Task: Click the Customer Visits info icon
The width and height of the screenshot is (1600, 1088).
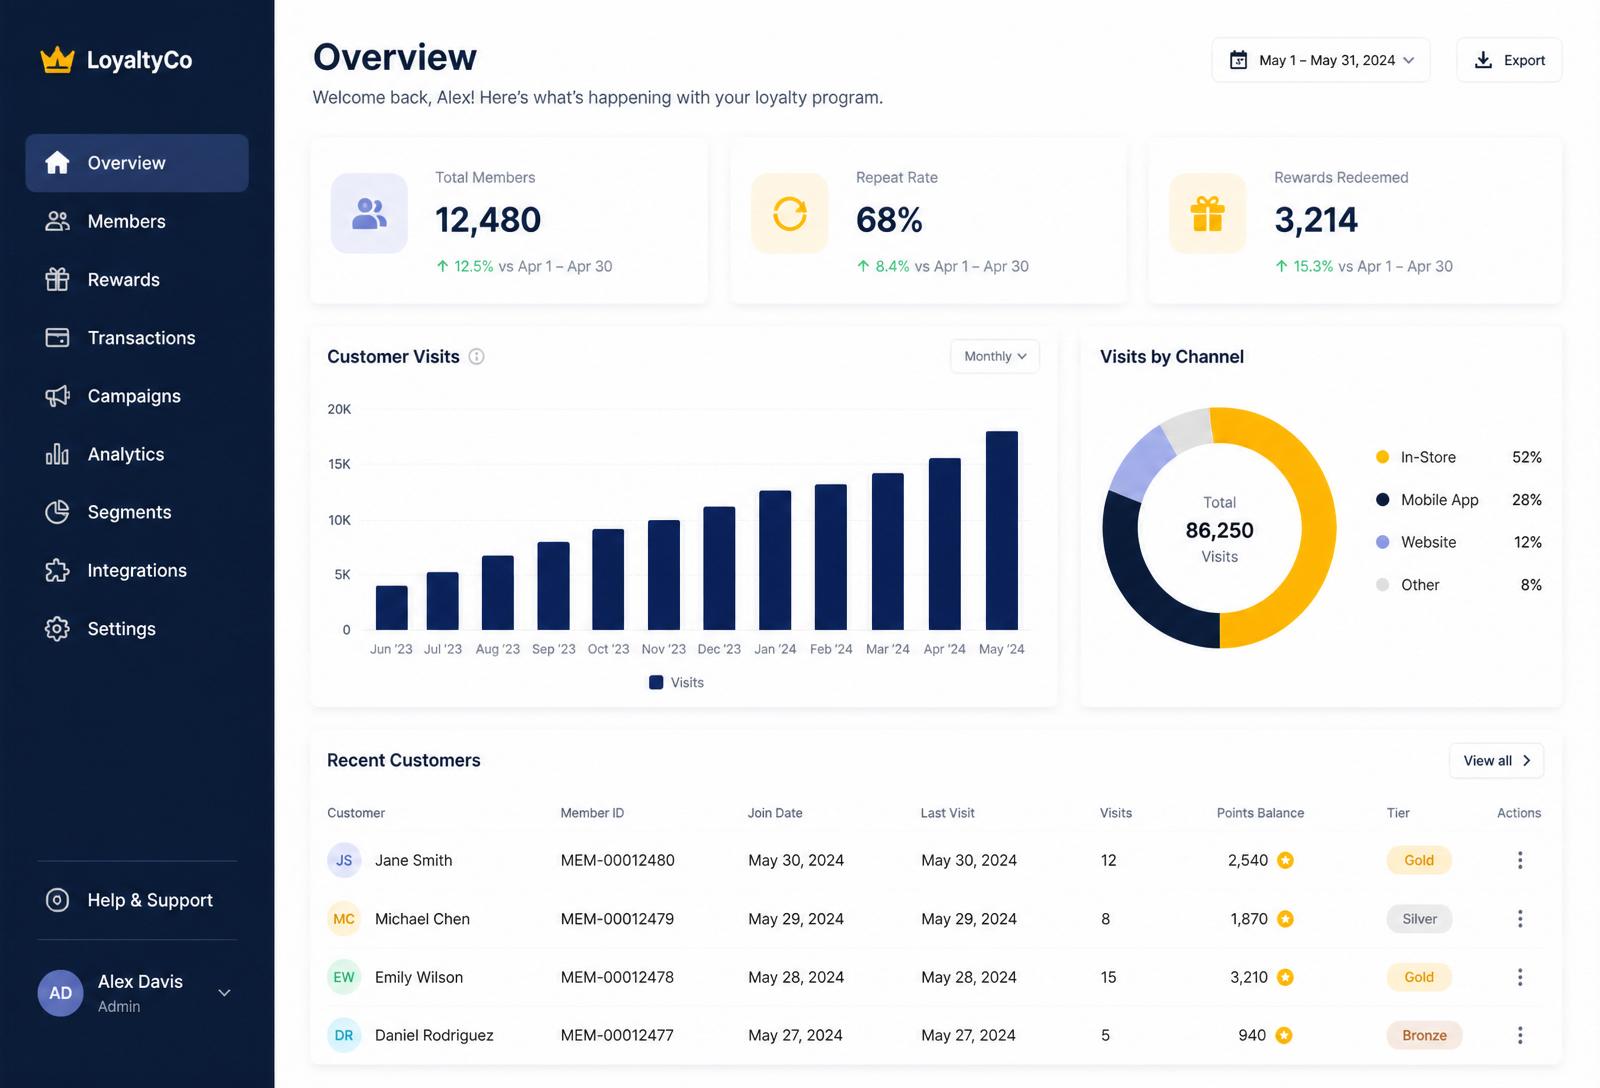Action: click(477, 357)
